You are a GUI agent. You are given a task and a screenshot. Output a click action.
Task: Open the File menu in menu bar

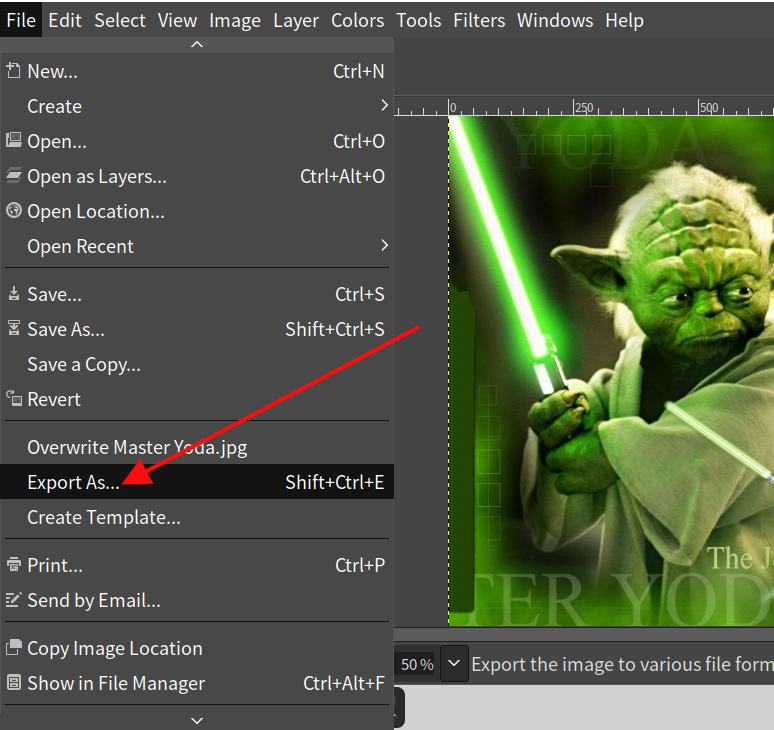coord(21,20)
